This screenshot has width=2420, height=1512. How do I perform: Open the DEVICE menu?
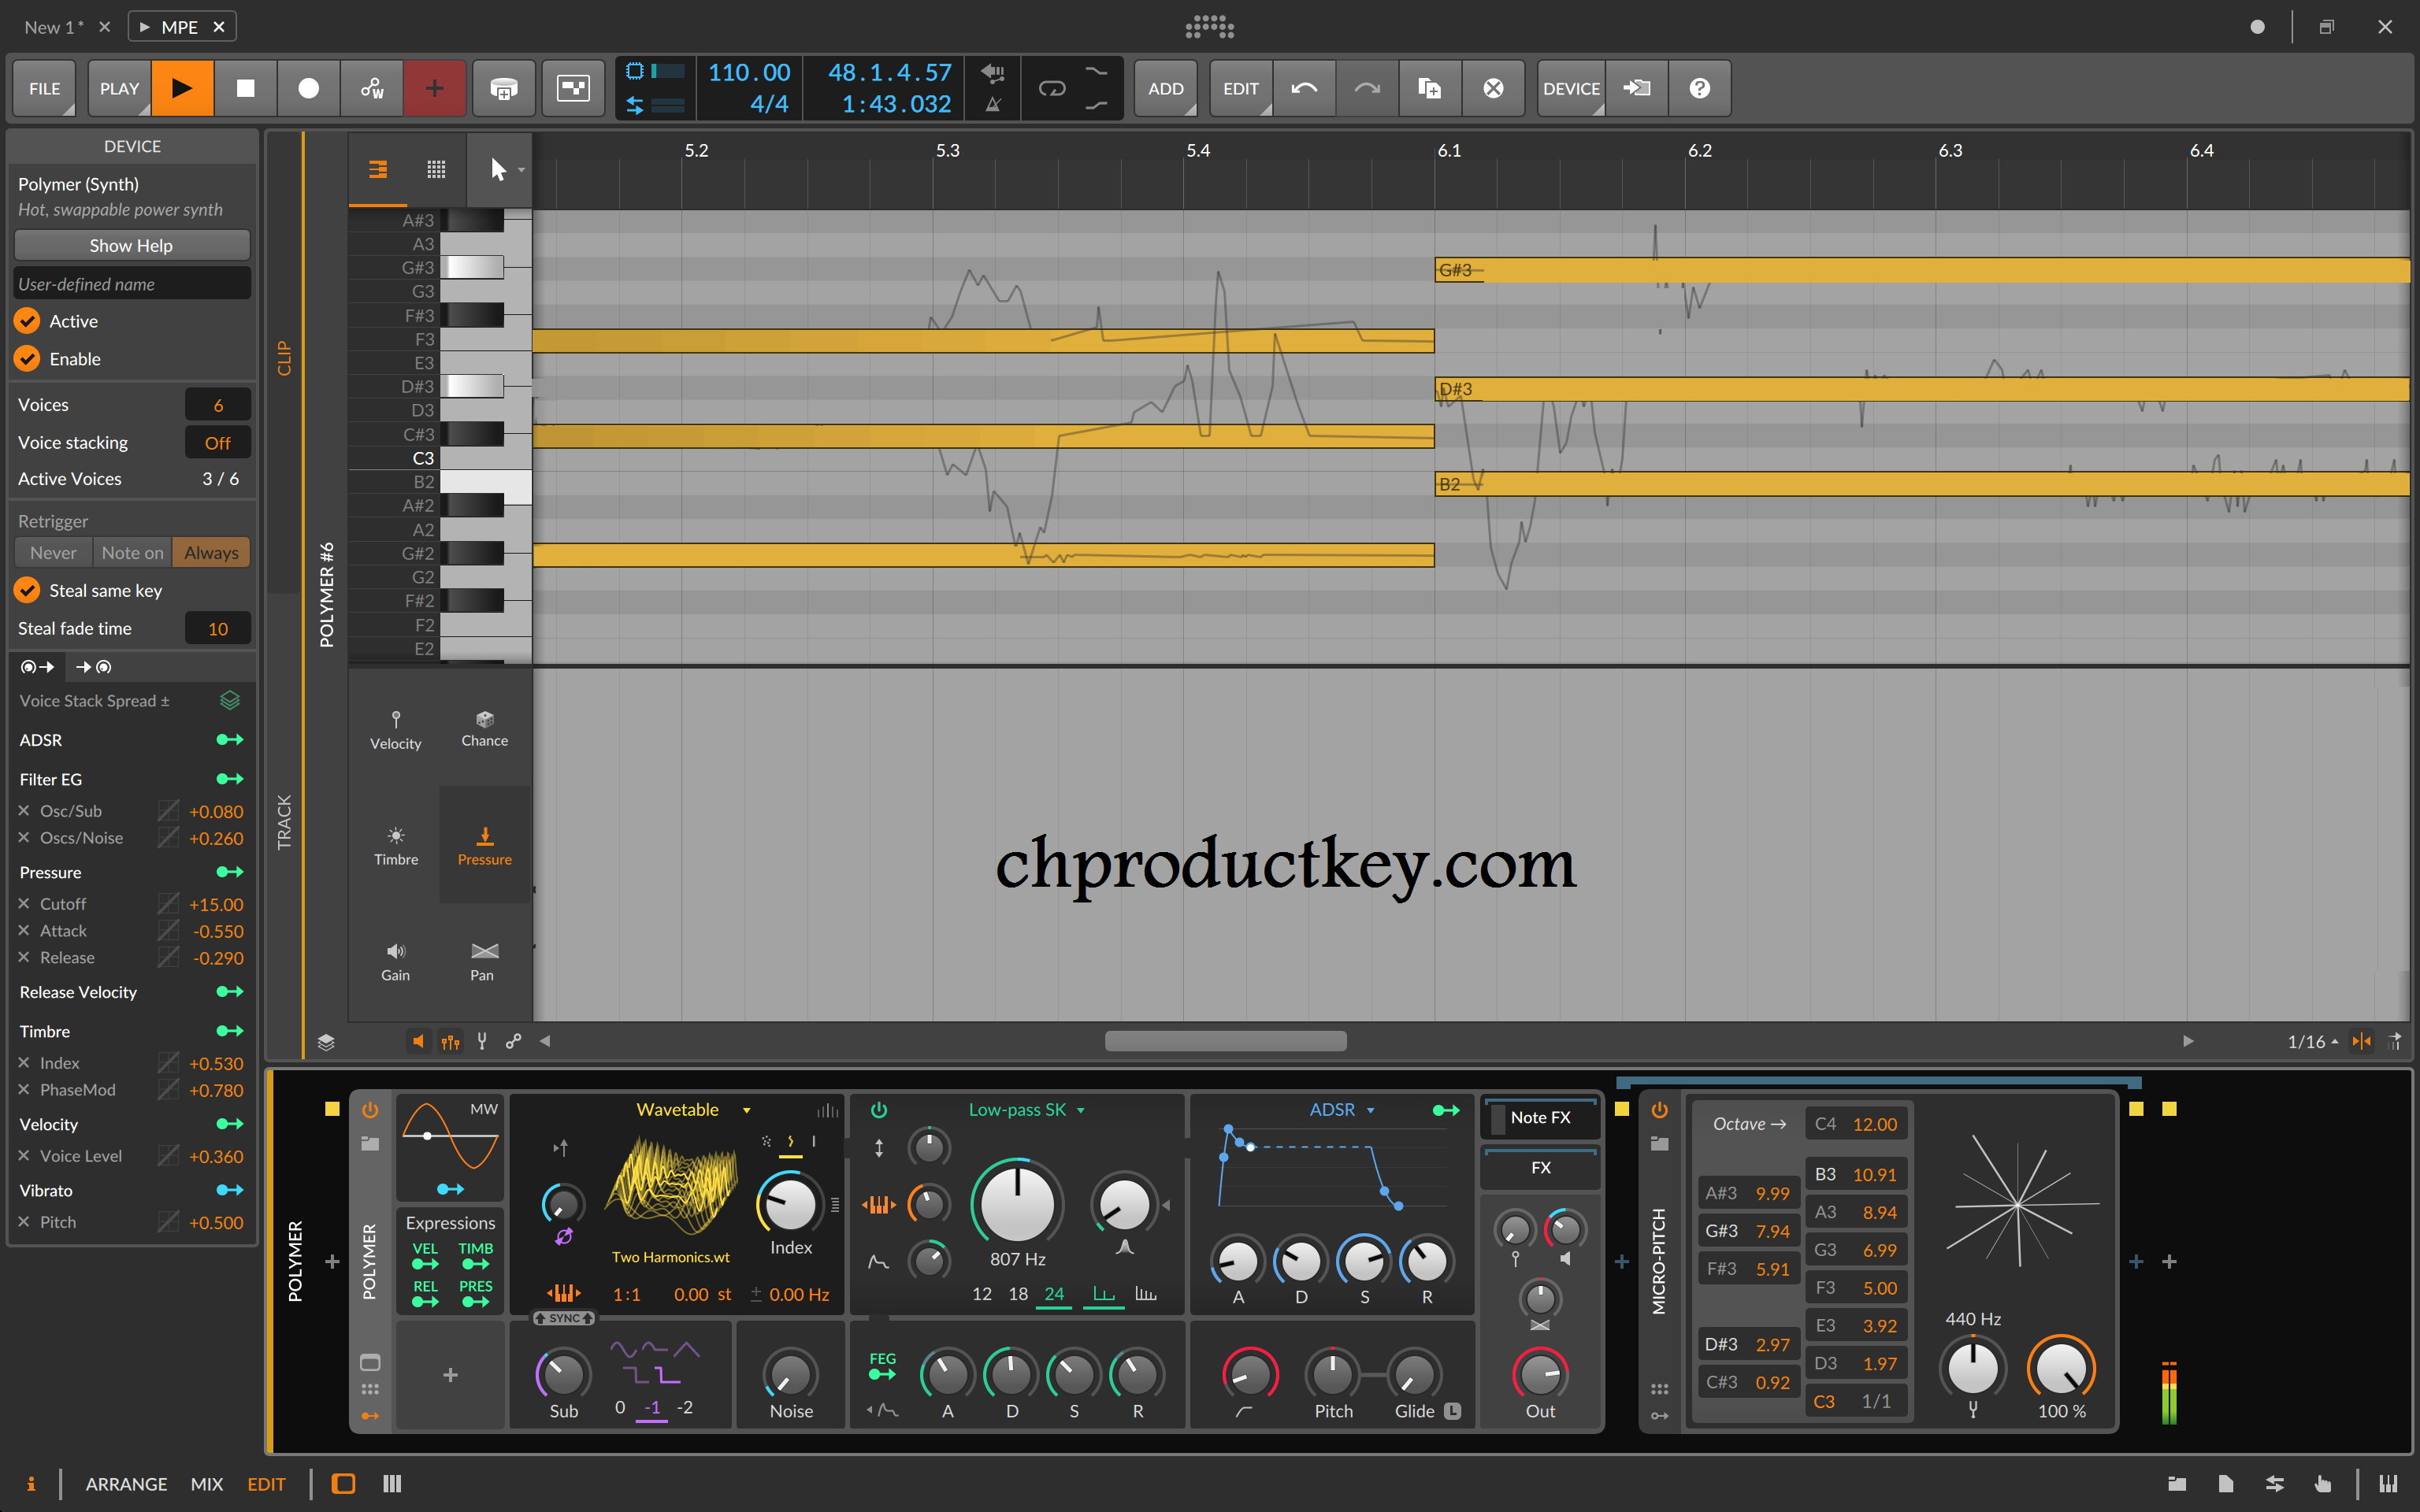point(1571,88)
